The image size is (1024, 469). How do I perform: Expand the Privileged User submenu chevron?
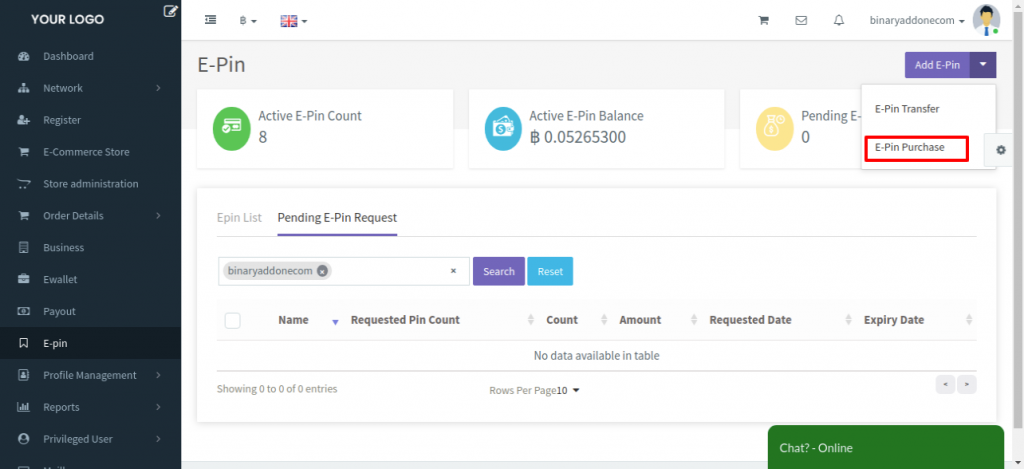click(159, 439)
